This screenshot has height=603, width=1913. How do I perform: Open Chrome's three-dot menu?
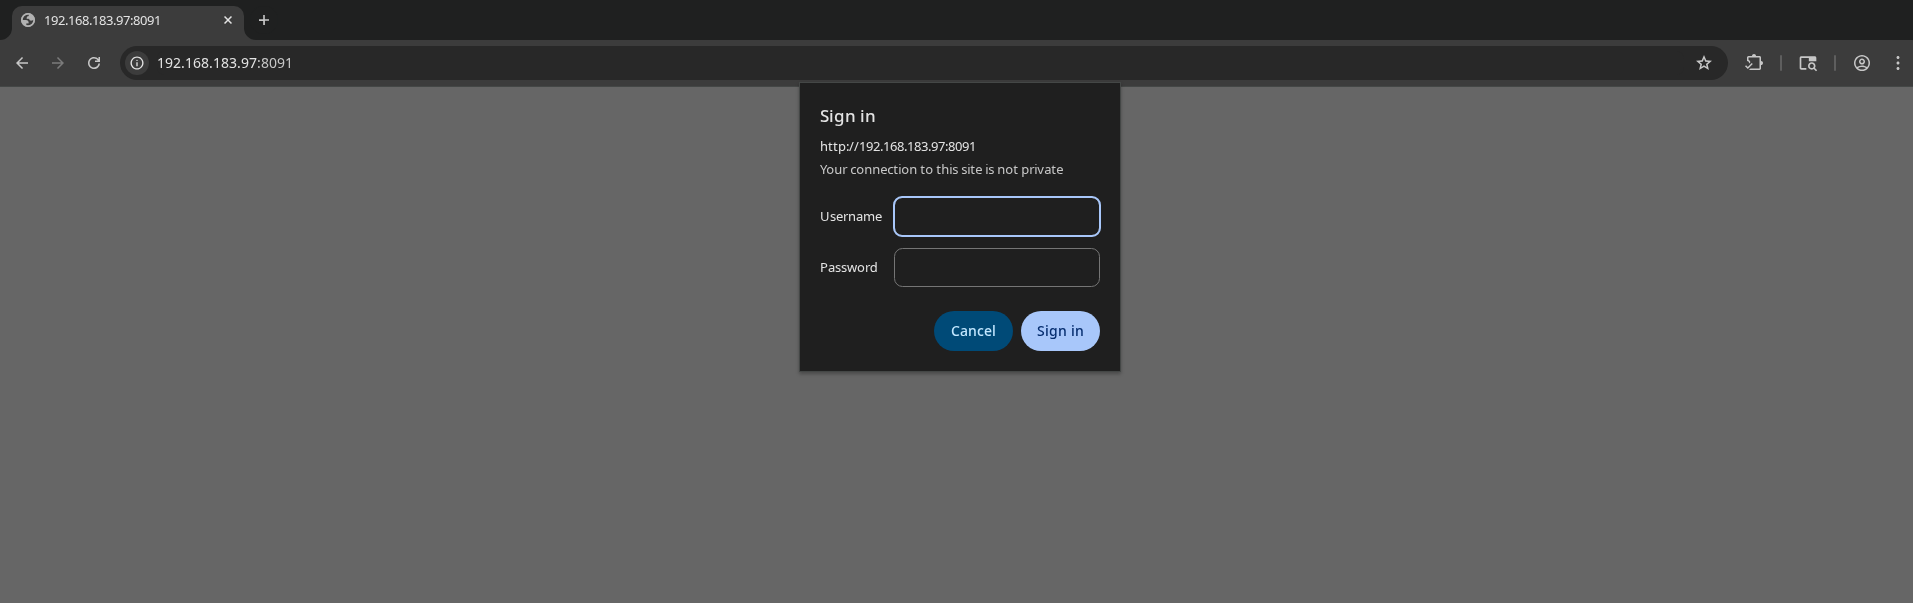[1898, 63]
